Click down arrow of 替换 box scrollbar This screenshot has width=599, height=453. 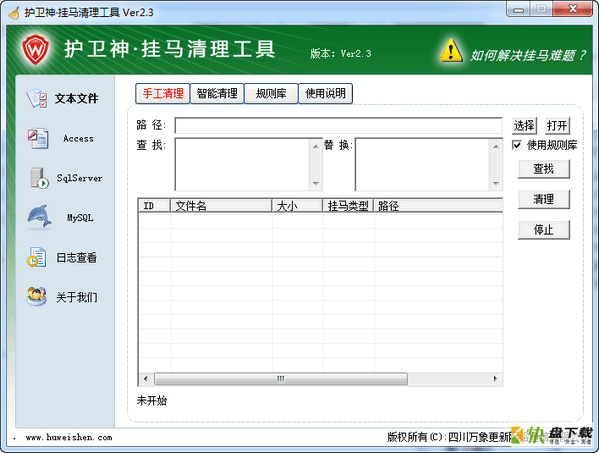point(496,183)
